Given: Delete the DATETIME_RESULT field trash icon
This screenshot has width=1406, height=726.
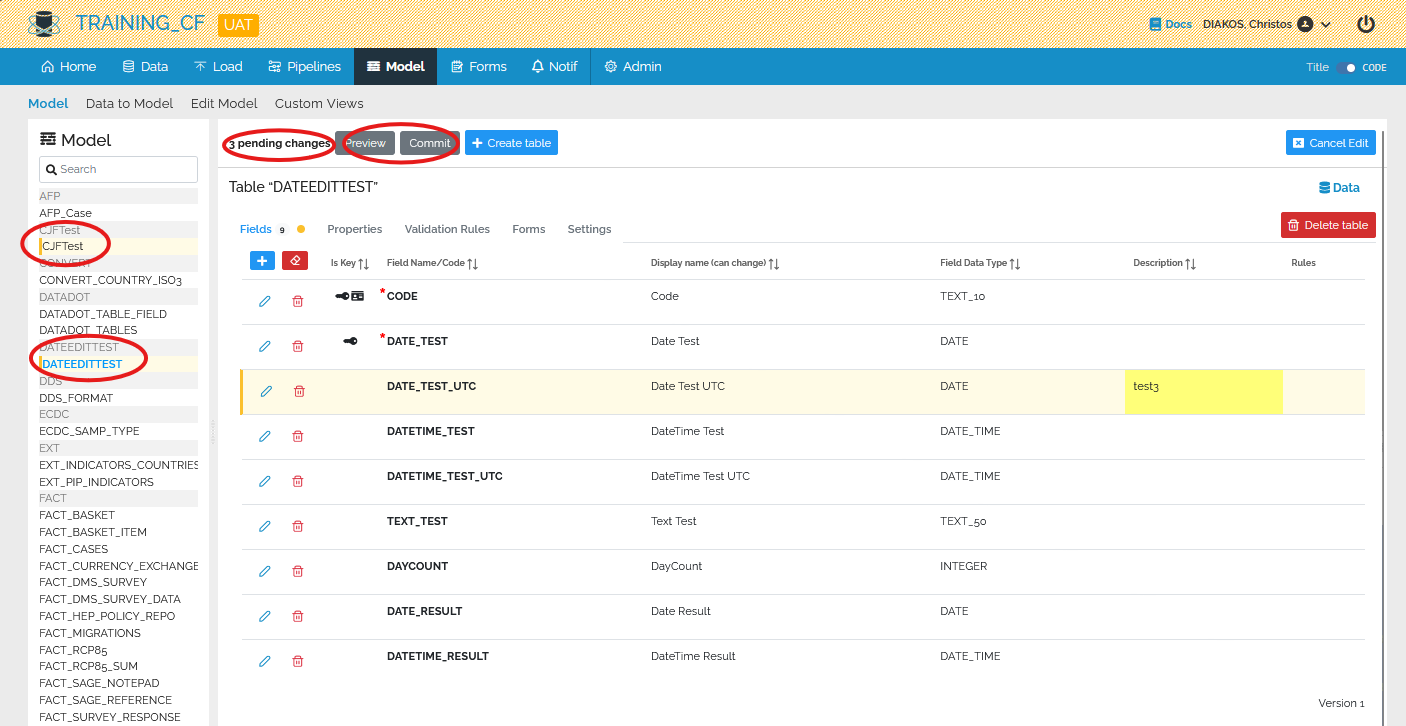Looking at the screenshot, I should pos(297,661).
